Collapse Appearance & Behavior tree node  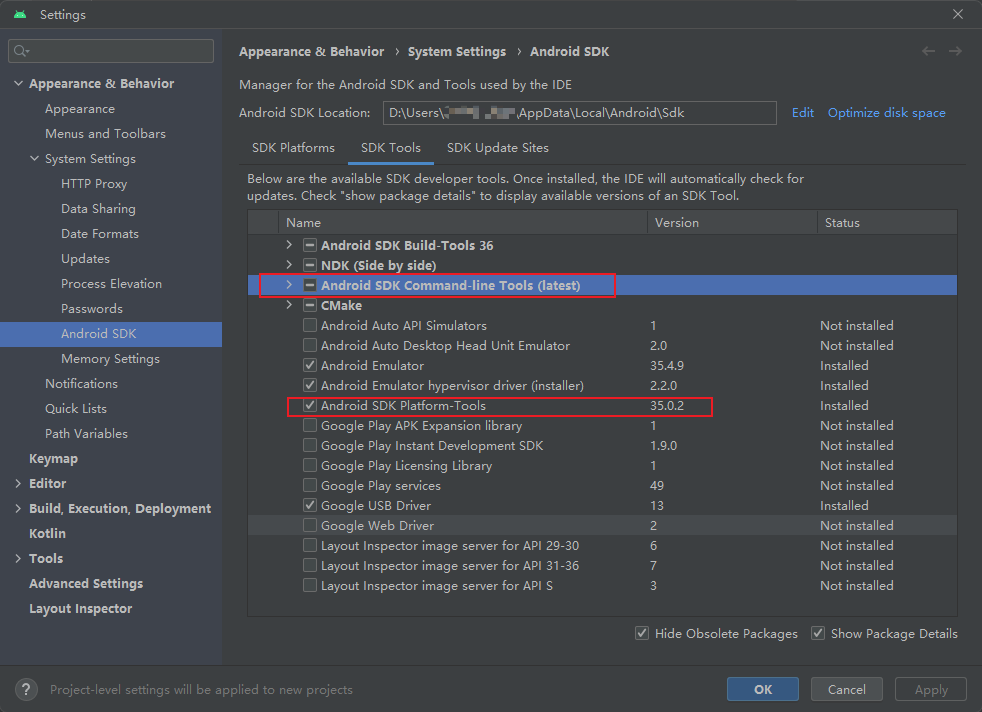click(18, 83)
